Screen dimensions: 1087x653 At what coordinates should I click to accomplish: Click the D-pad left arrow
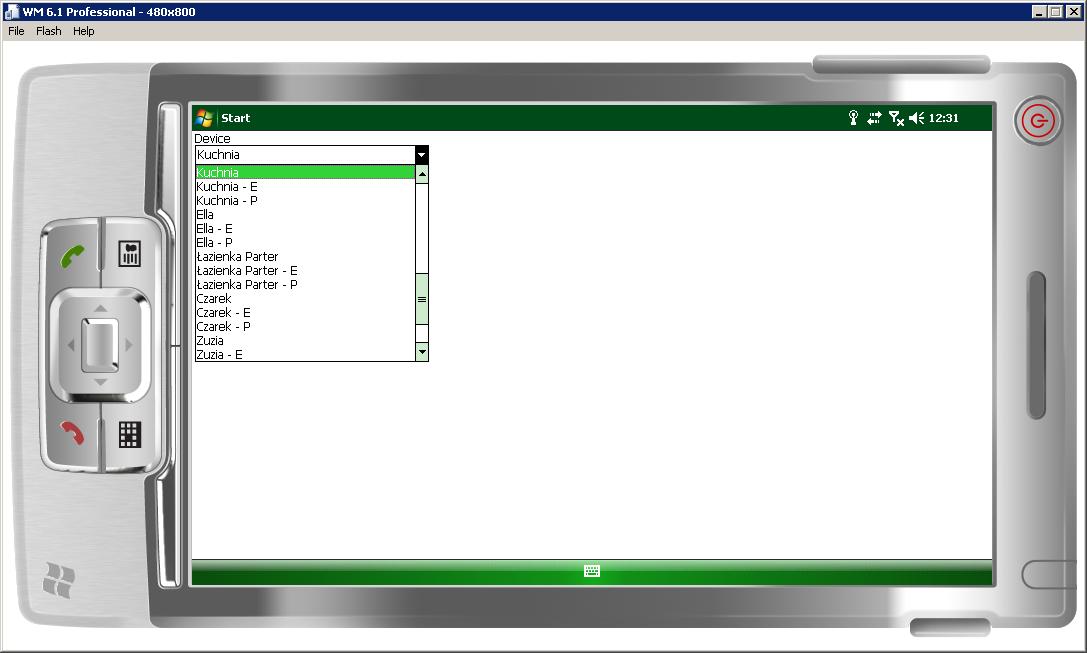pyautogui.click(x=70, y=345)
